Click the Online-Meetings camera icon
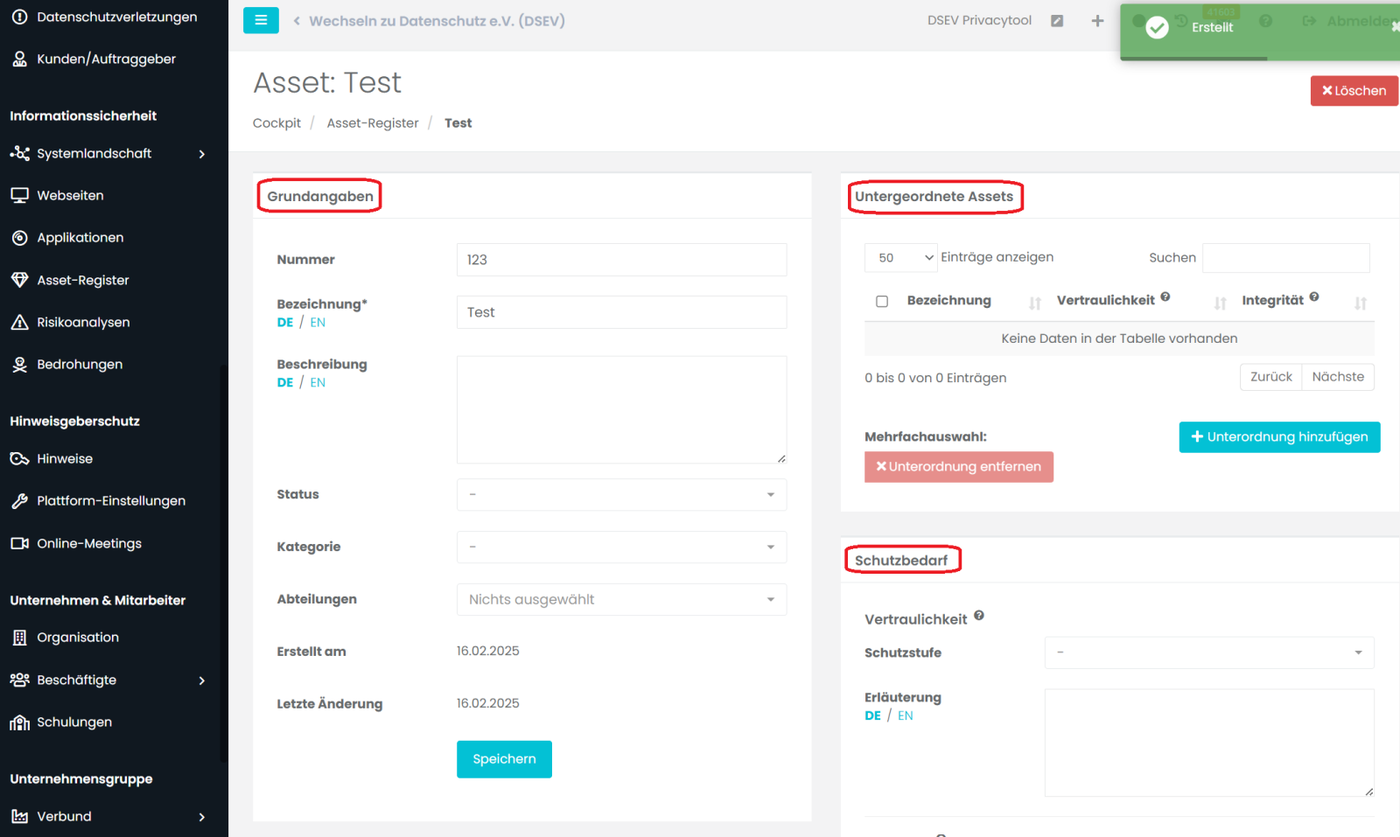Screen dimensions: 1400x837 click(x=19, y=543)
